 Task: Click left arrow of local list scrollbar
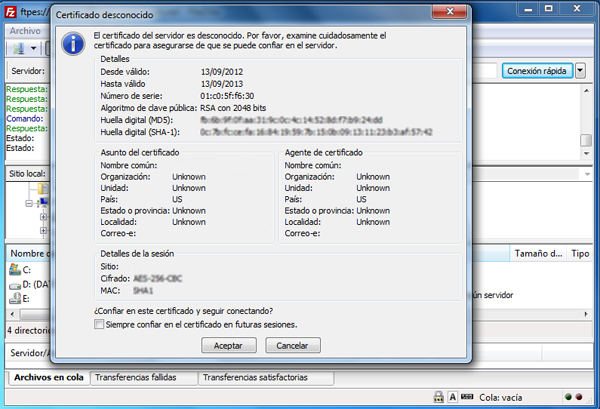[x=12, y=314]
